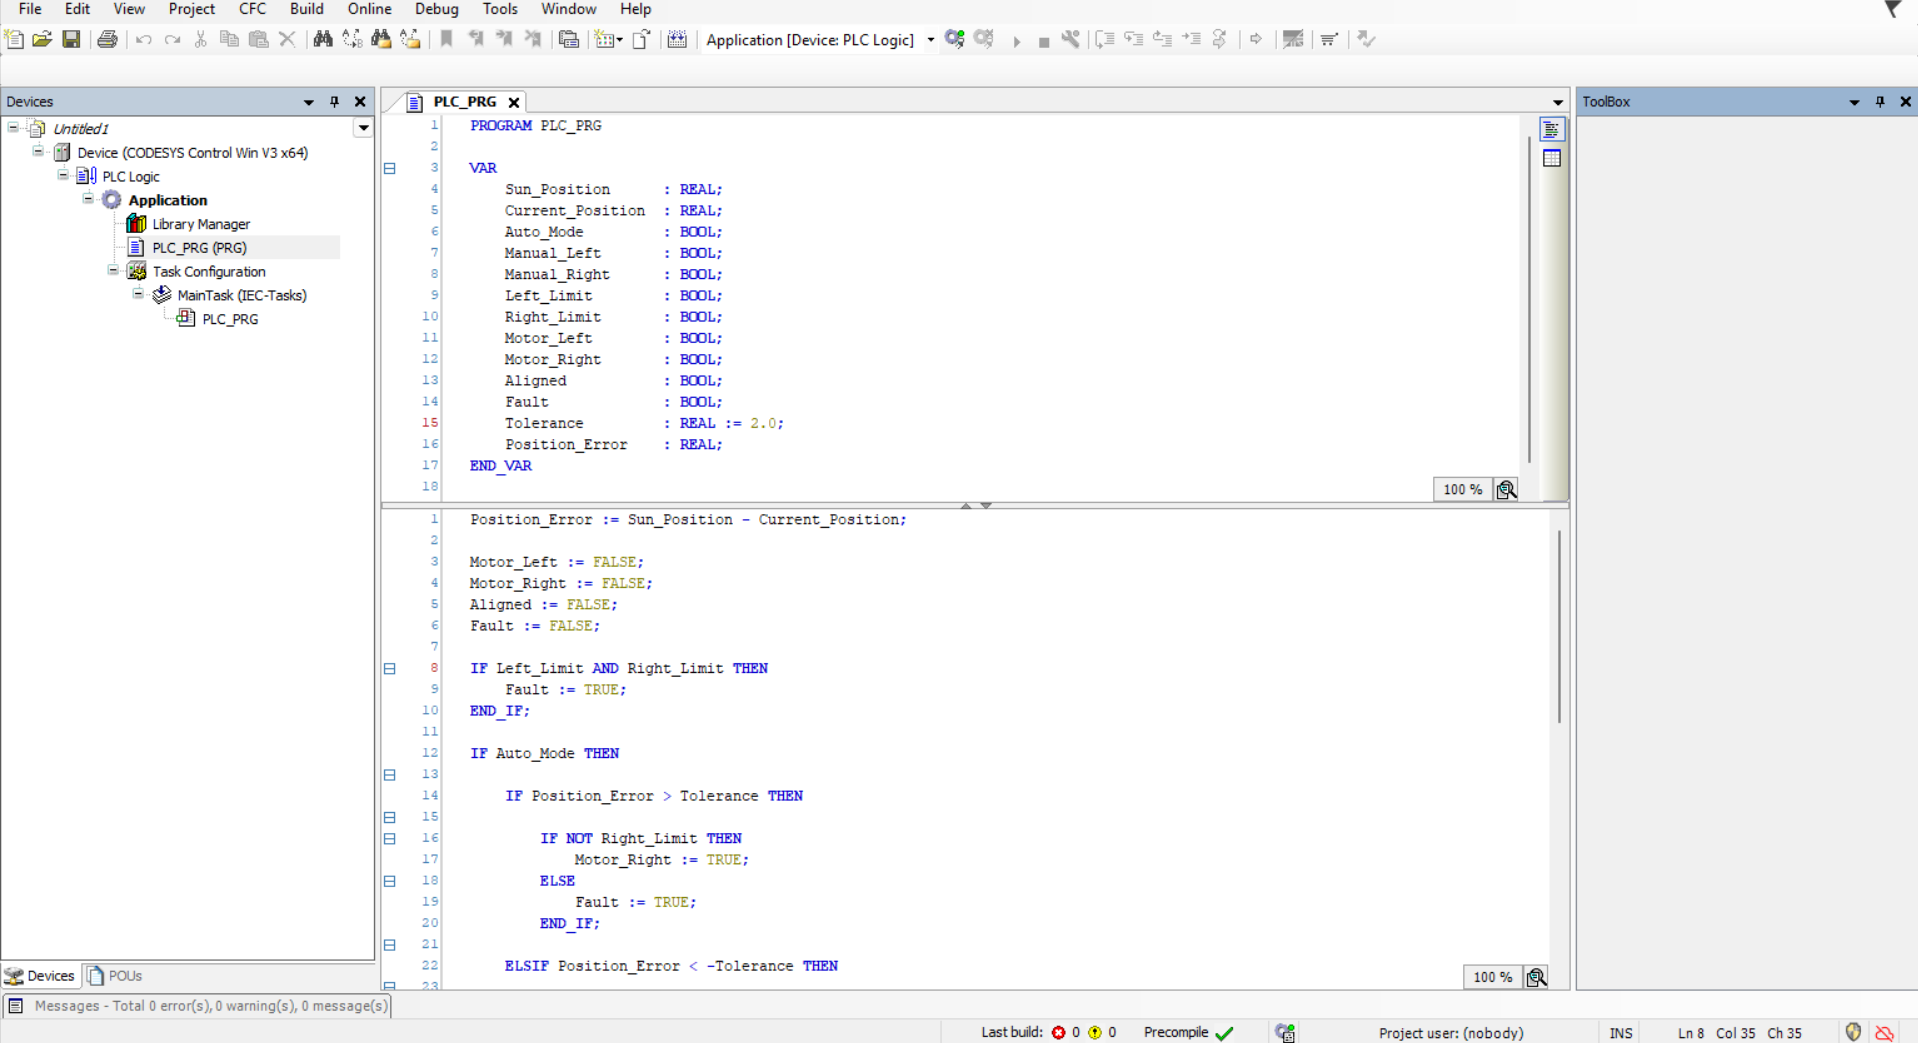This screenshot has height=1043, width=1918.
Task: Collapse the MainTask tree node
Action: tap(138, 294)
